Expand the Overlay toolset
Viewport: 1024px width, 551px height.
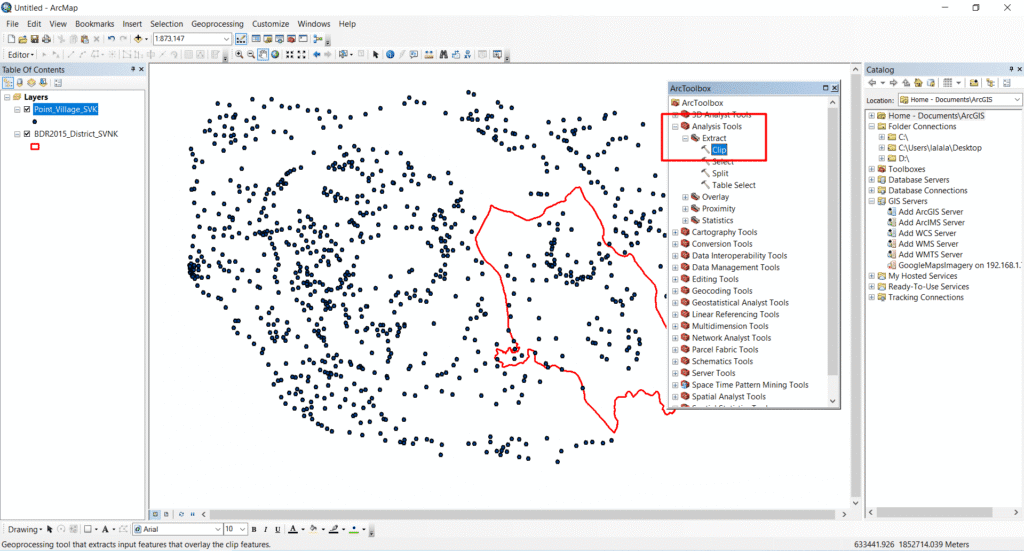click(685, 197)
